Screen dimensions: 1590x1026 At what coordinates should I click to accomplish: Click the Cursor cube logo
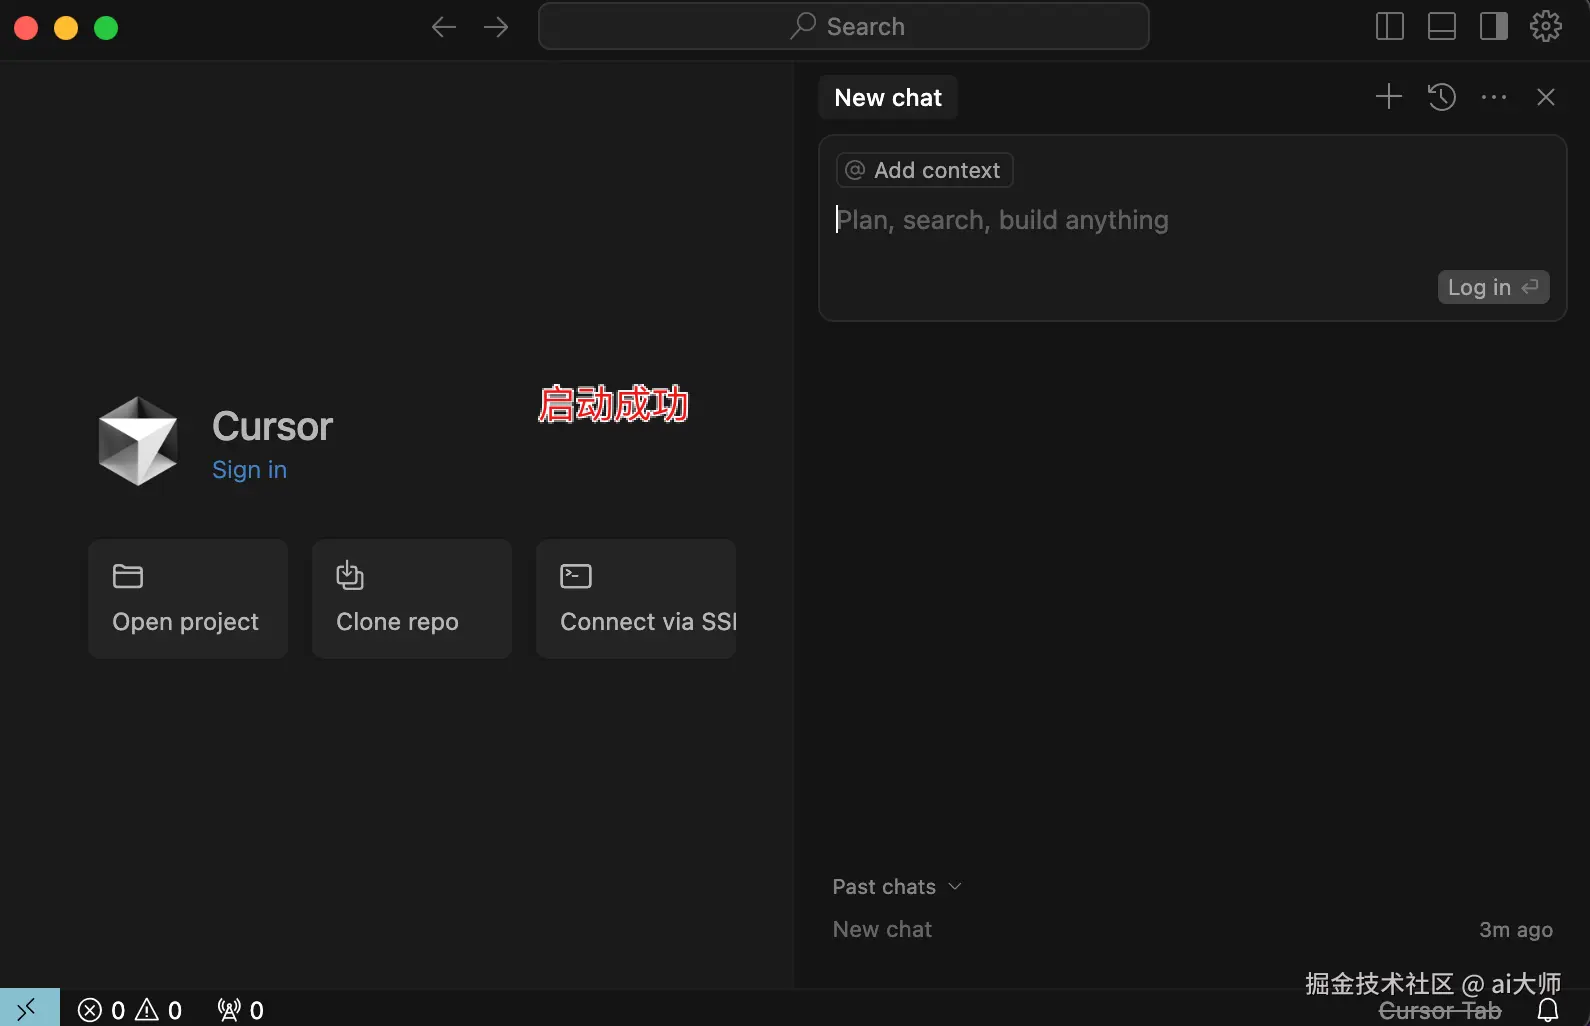138,441
